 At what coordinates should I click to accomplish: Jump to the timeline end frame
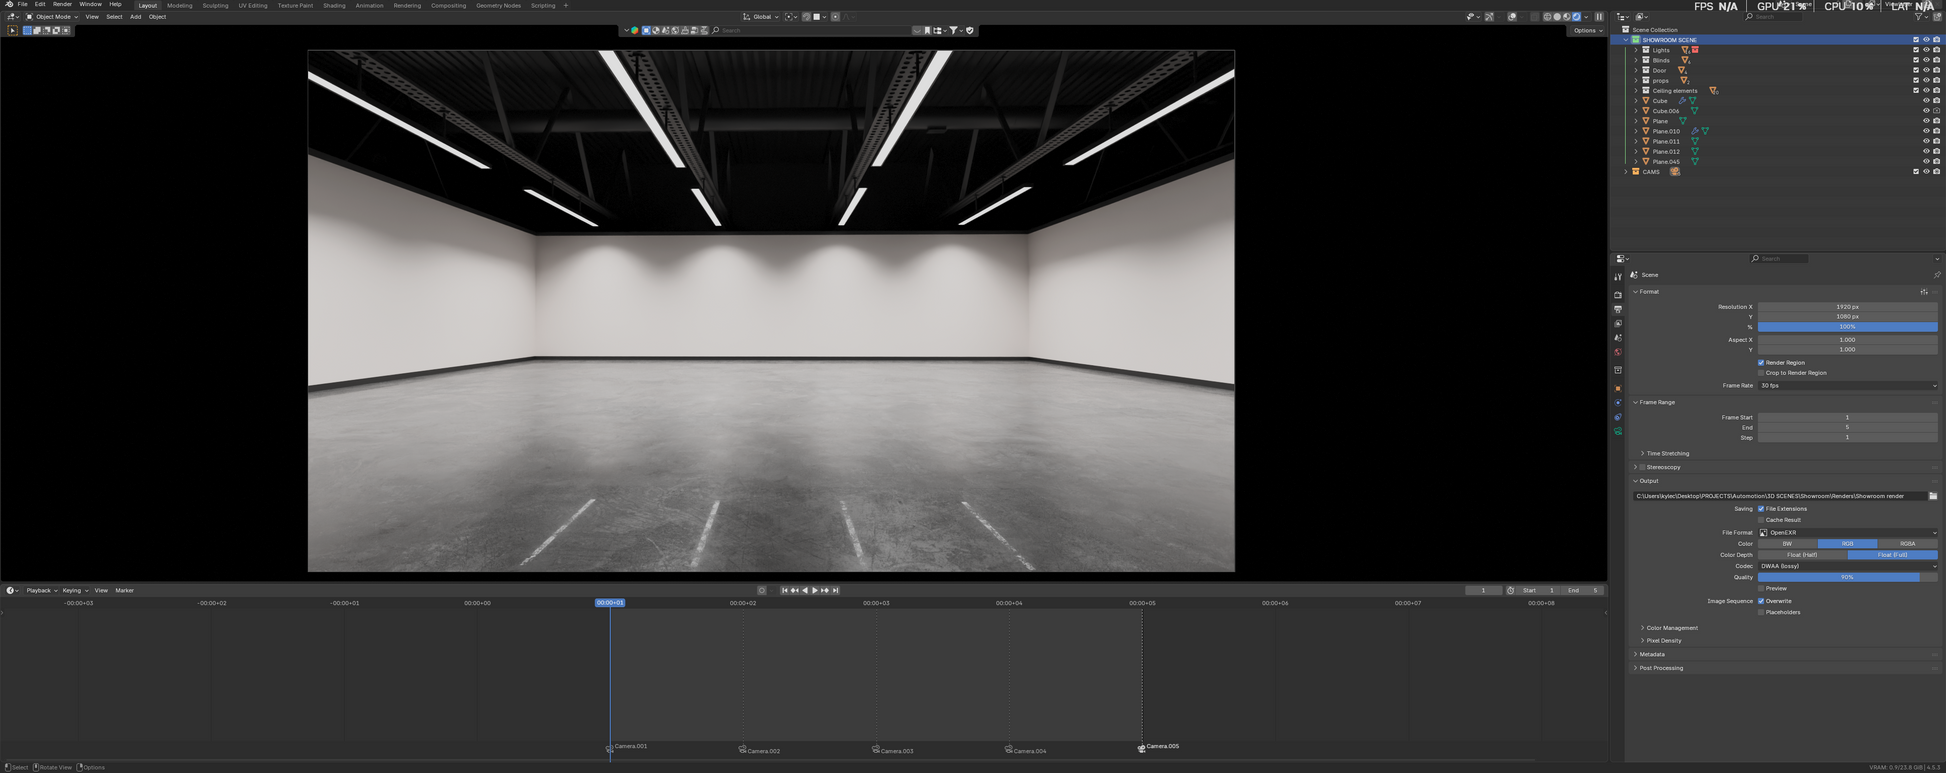[x=836, y=590]
